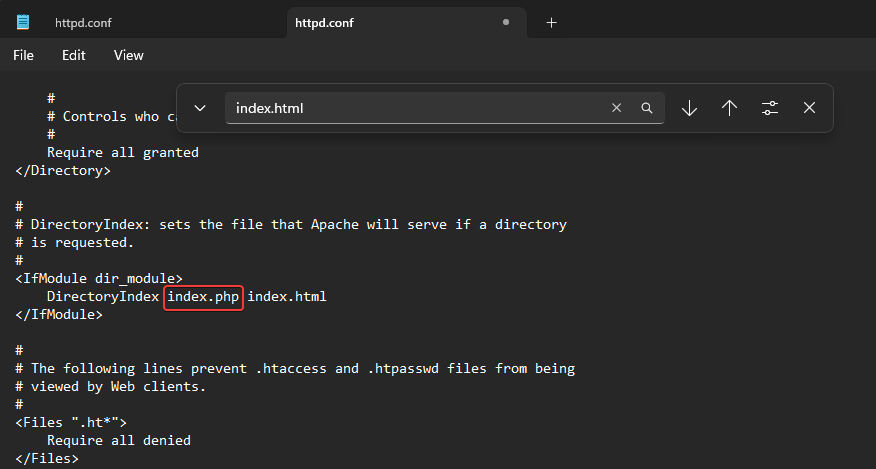This screenshot has height=469, width=876.
Task: Open find options sliders icon
Action: point(770,108)
